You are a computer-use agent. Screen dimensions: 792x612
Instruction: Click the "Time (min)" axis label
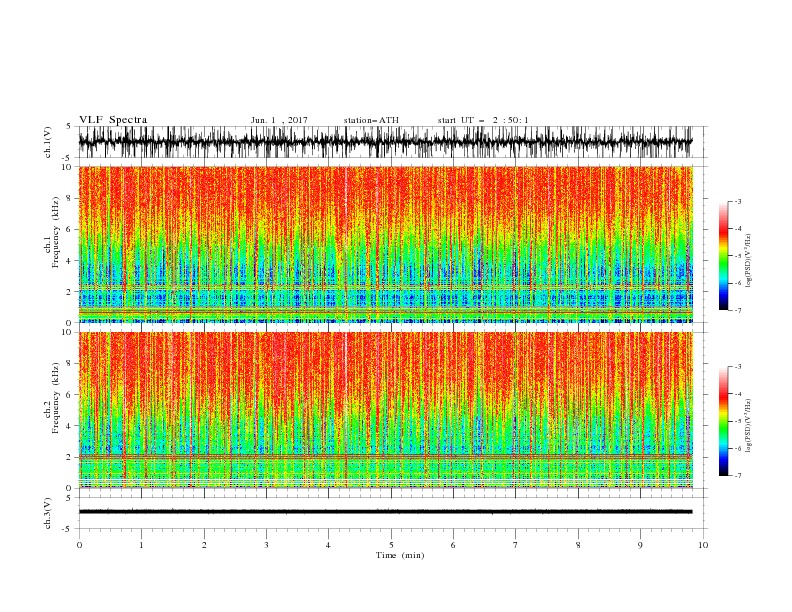[400, 555]
